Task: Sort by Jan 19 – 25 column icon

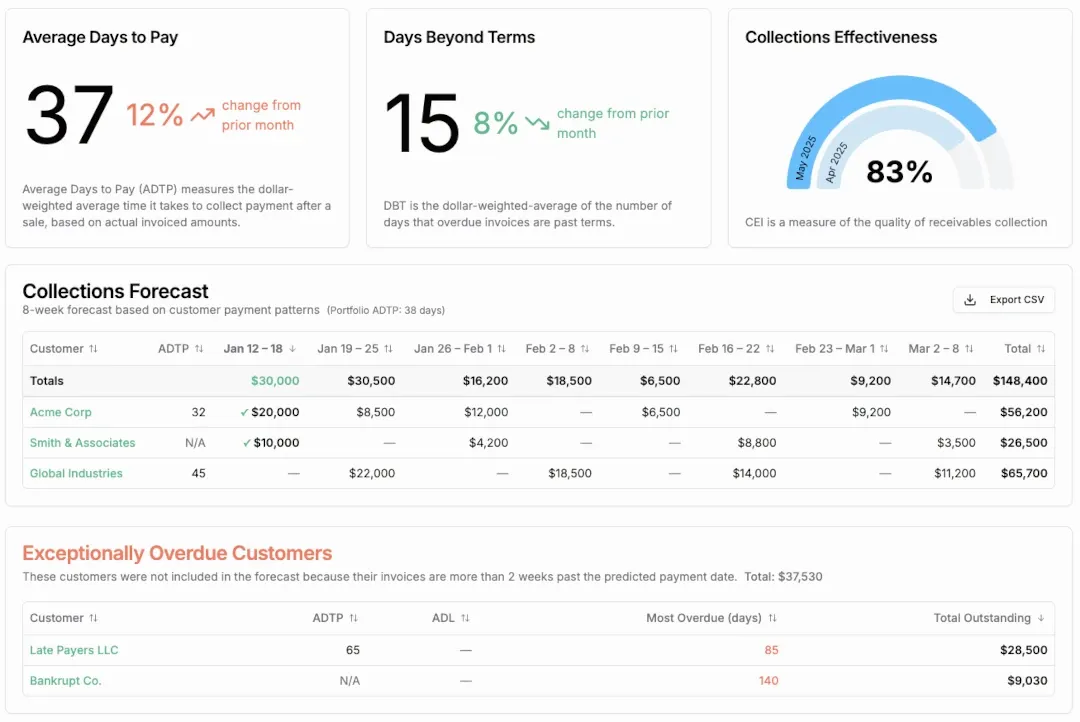Action: tap(388, 349)
